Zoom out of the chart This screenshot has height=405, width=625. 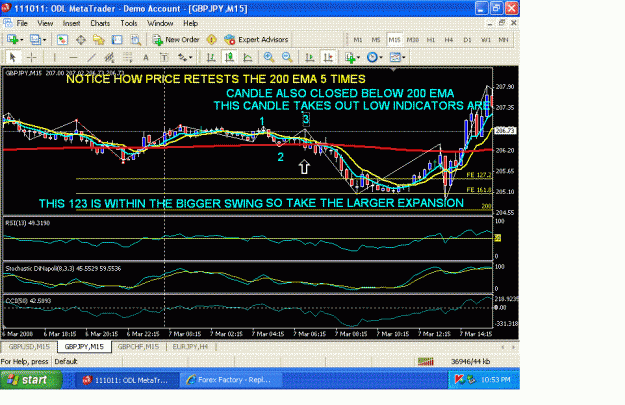[x=287, y=57]
